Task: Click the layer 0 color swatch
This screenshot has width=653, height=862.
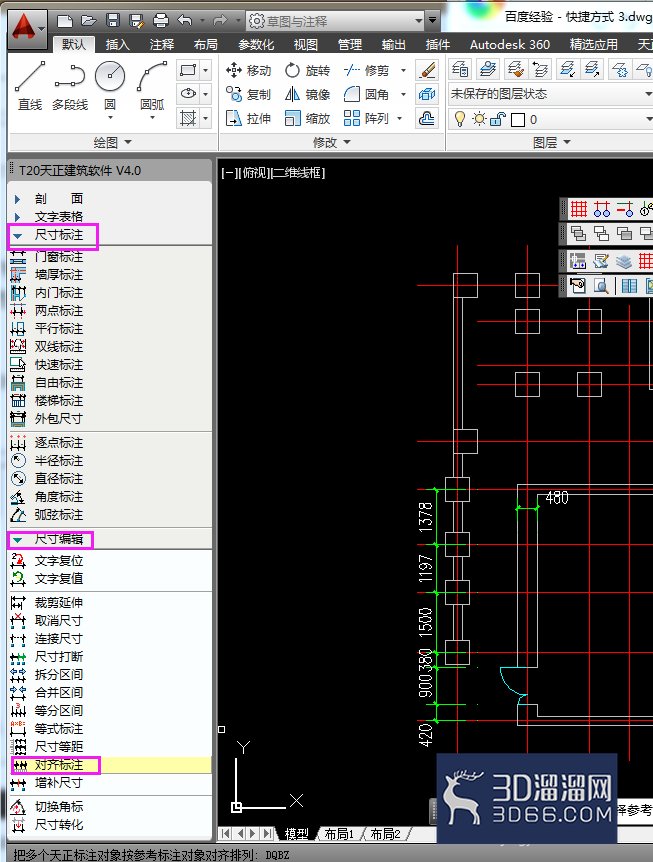Action: (x=518, y=119)
